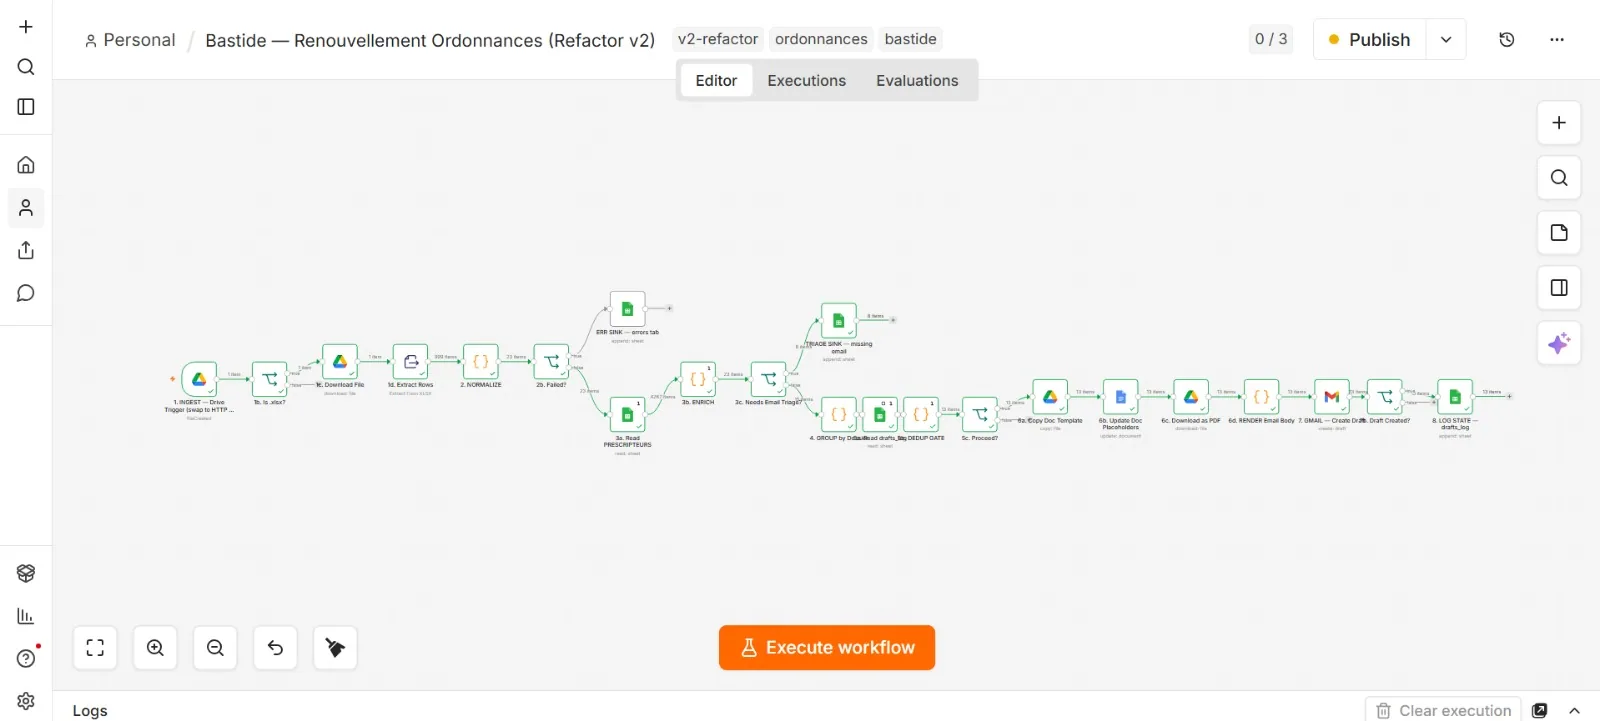Screen dimensions: 1600x721
Task: Open settings gear in left sidebar
Action: pos(26,701)
